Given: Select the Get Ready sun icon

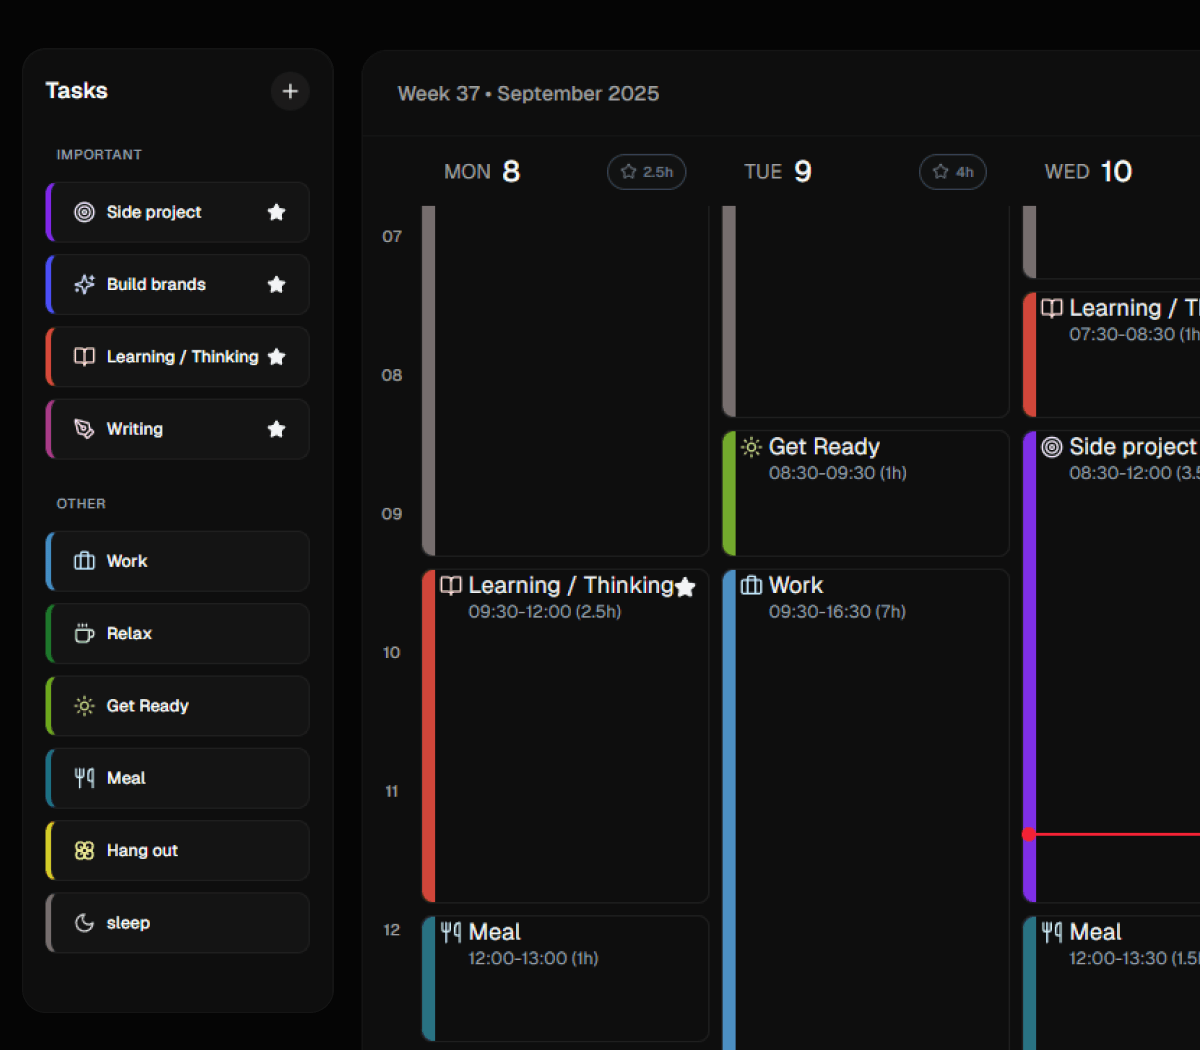Looking at the screenshot, I should click(83, 705).
